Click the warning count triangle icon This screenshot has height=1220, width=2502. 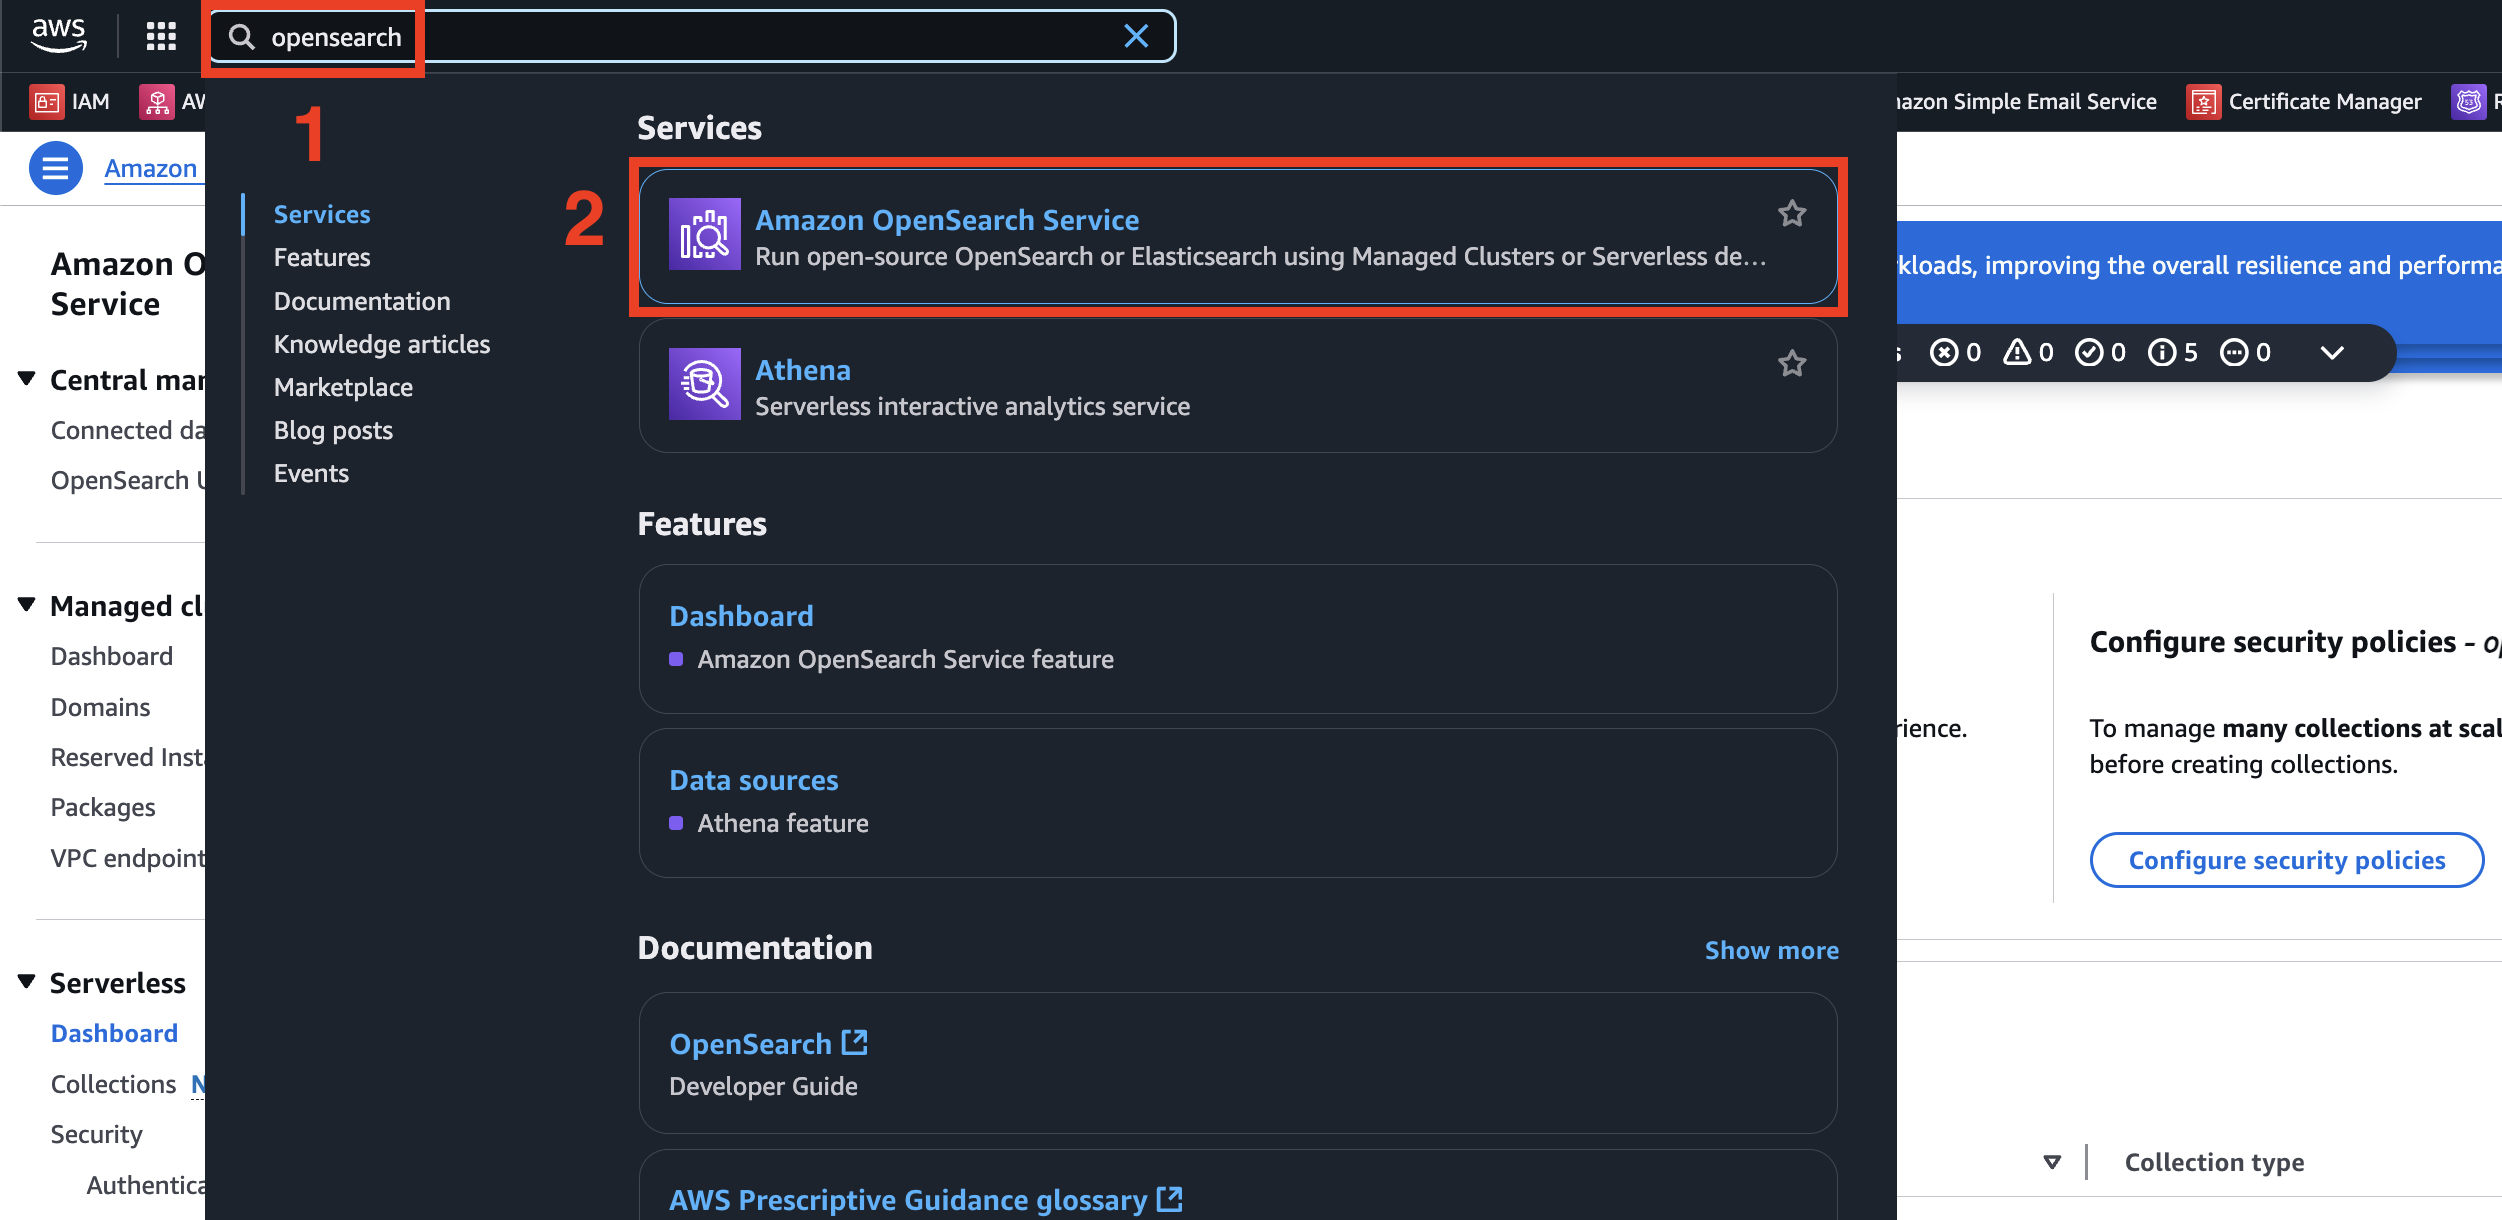[2017, 352]
